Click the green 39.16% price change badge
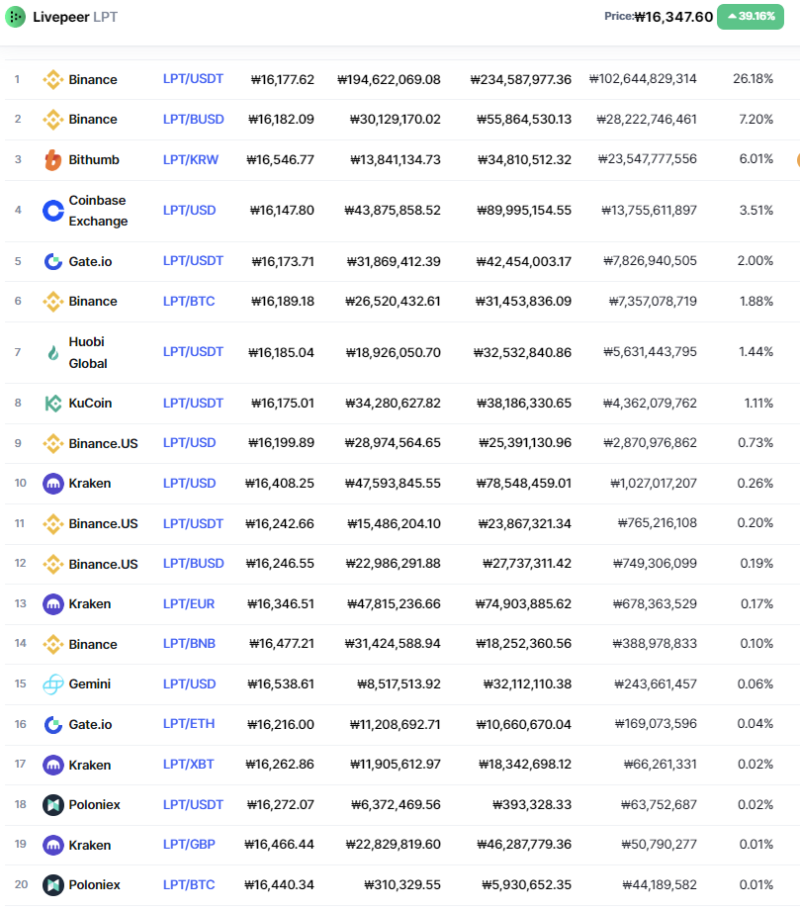Screen dimensions: 800x910 (750, 16)
